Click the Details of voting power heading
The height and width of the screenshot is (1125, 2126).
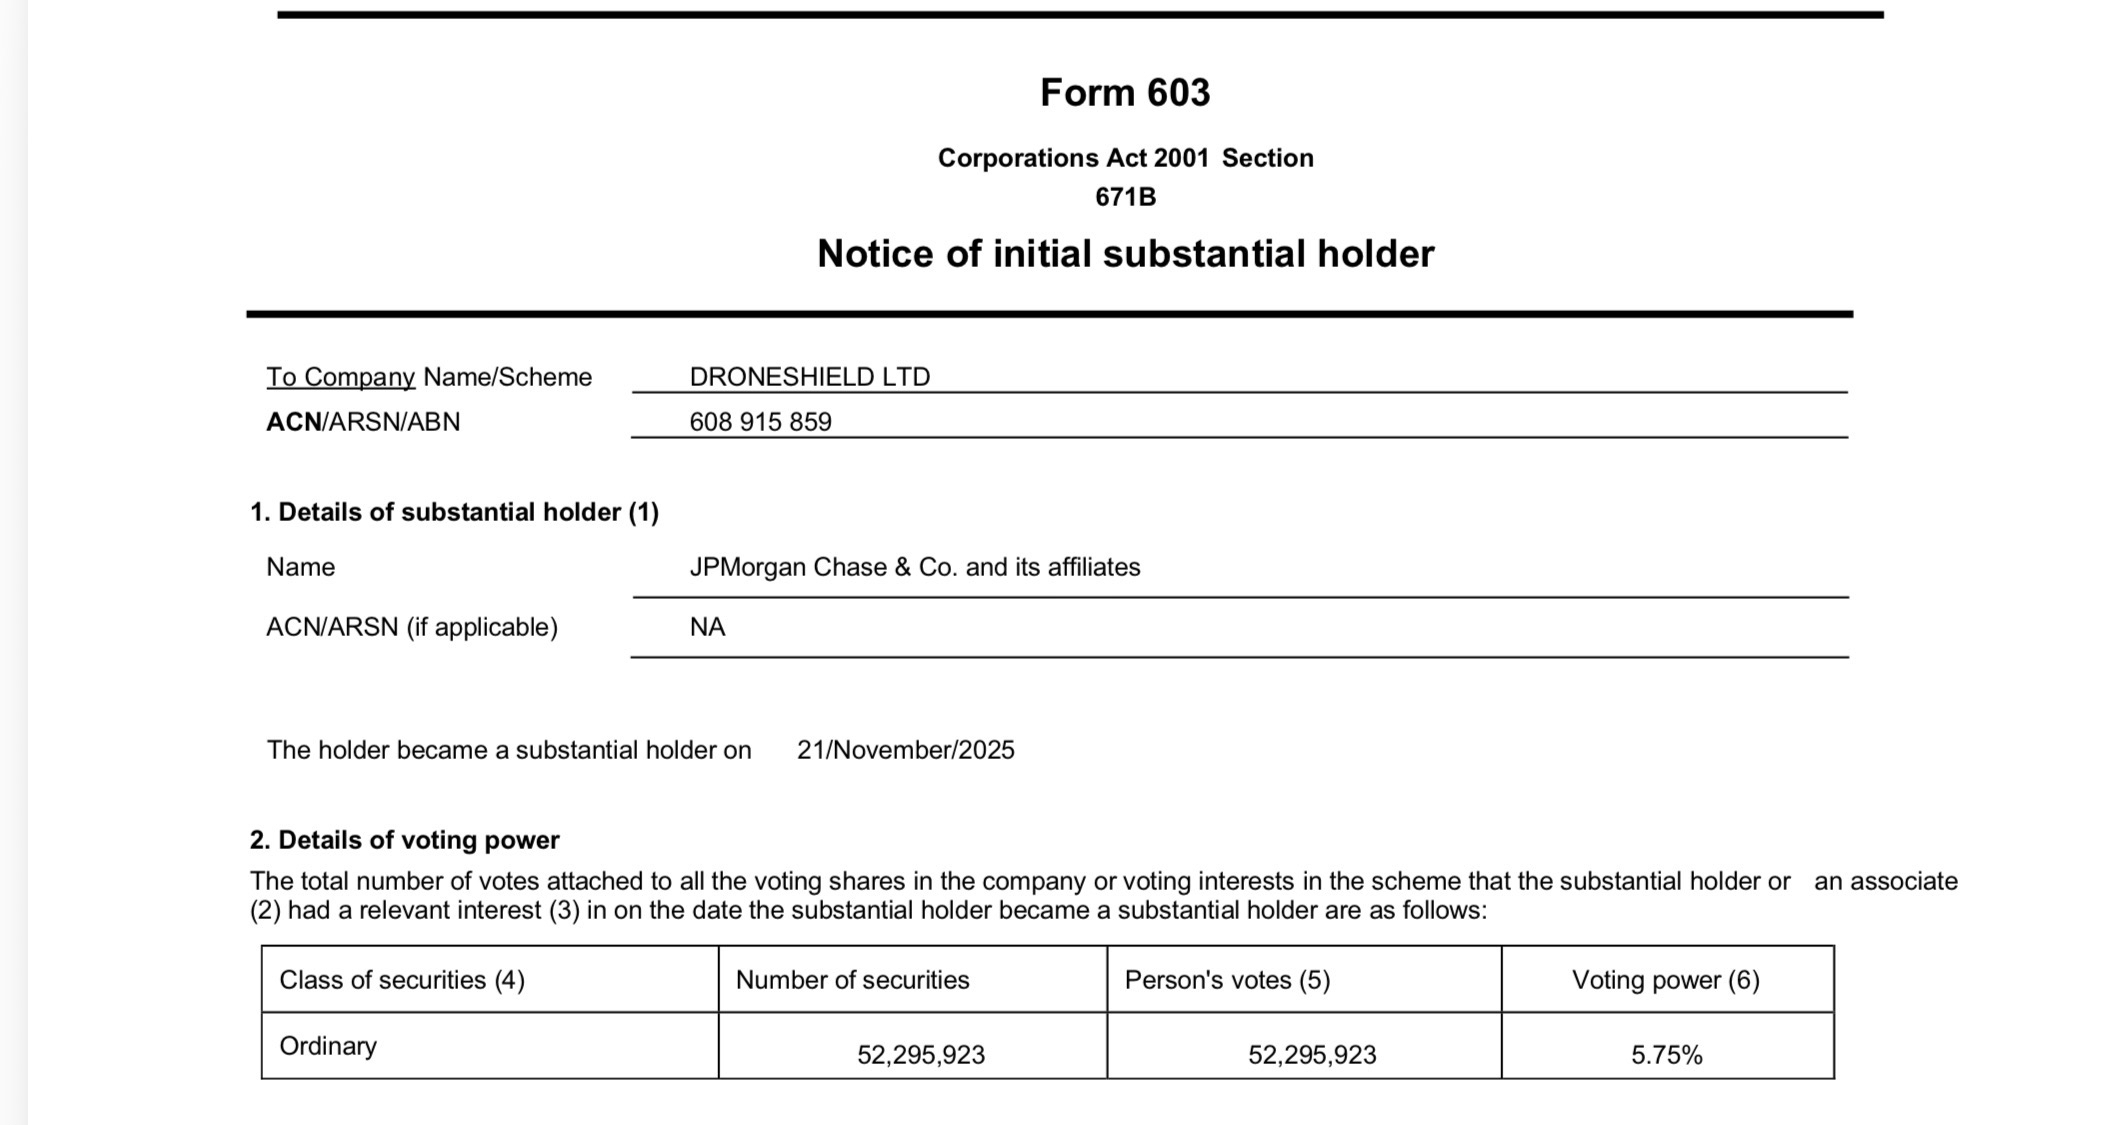click(404, 840)
